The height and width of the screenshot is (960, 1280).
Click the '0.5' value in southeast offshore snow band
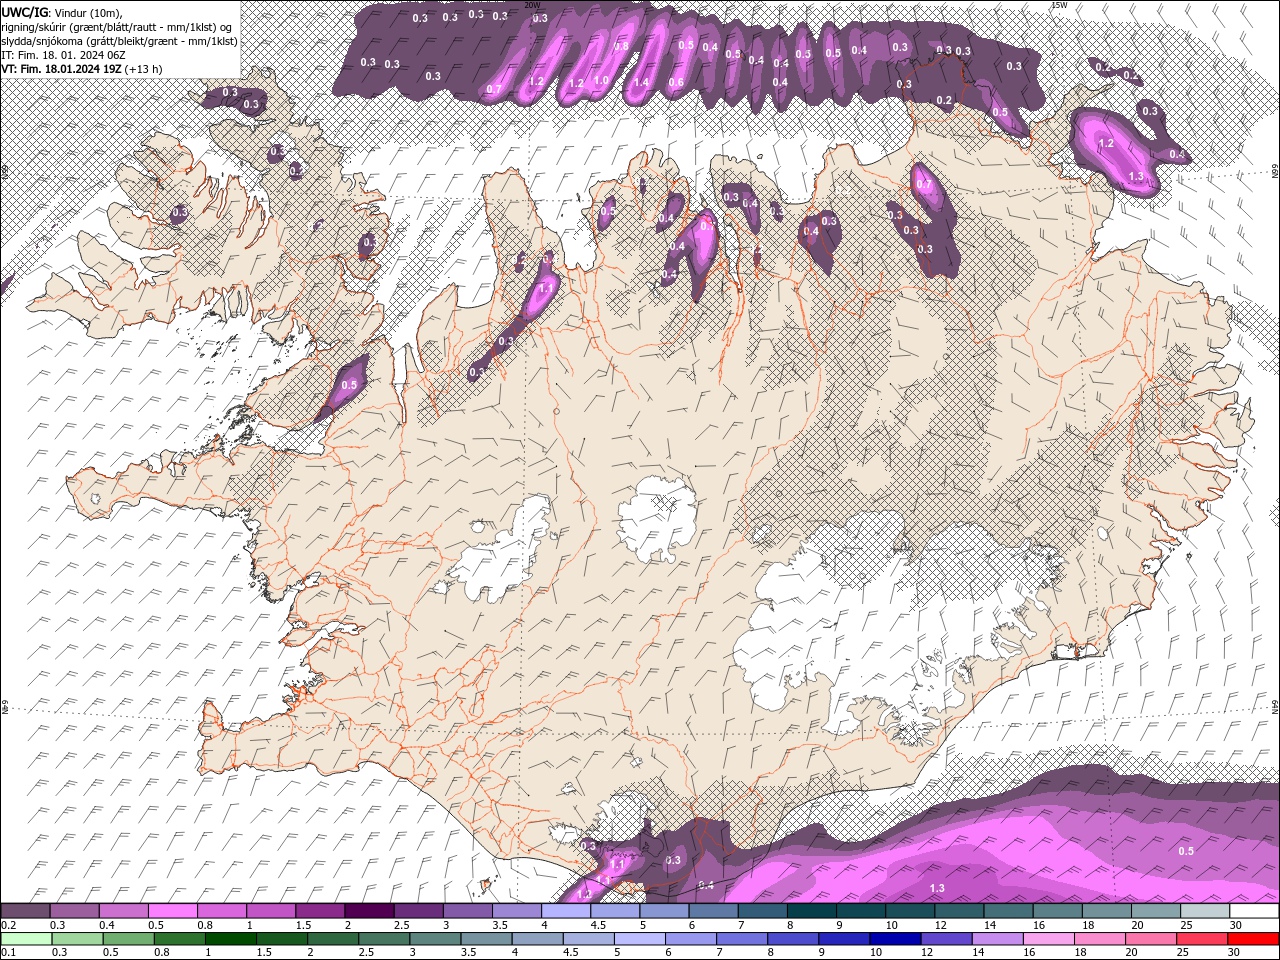pyautogui.click(x=1186, y=851)
